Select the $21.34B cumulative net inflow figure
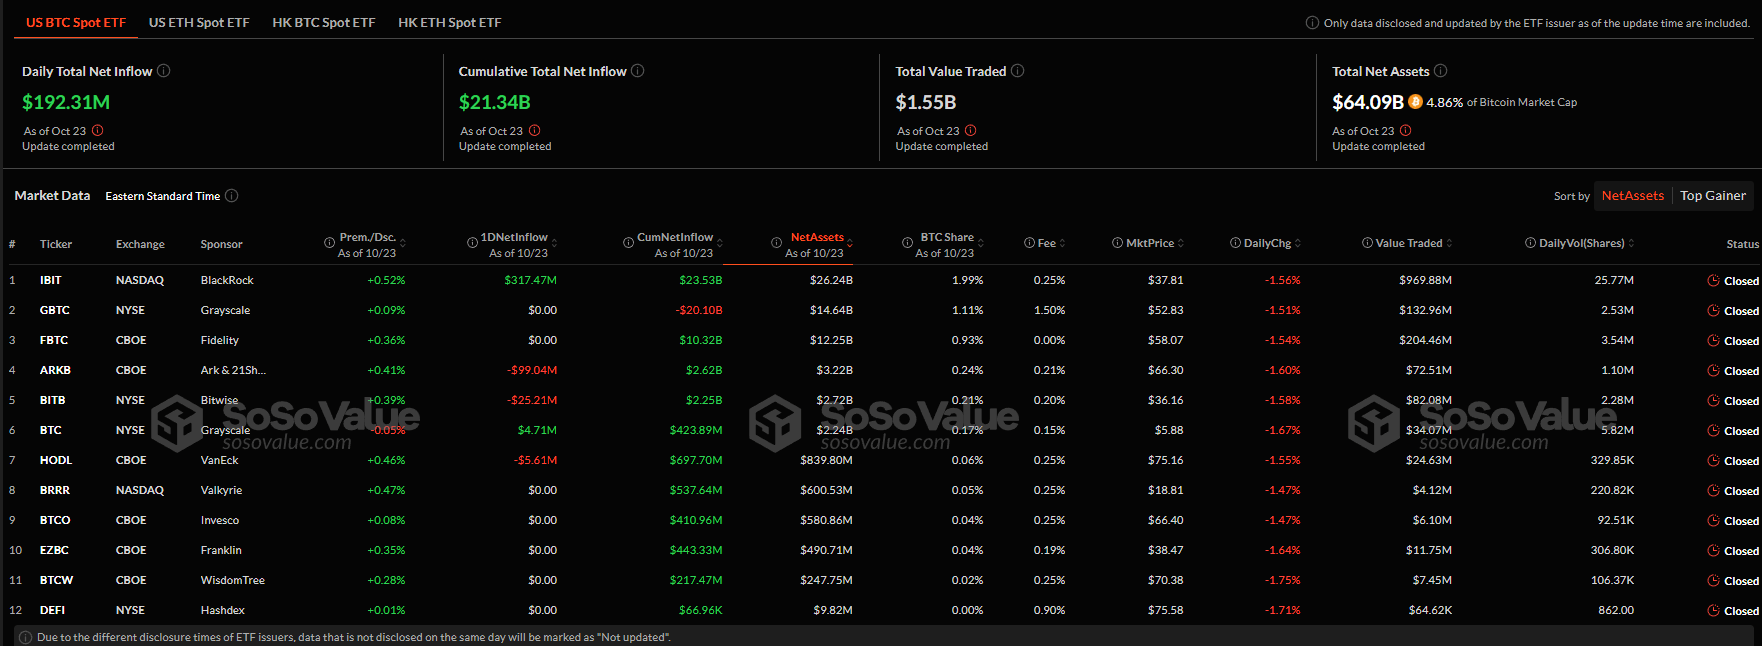Screen dimensions: 1762x646 point(495,102)
